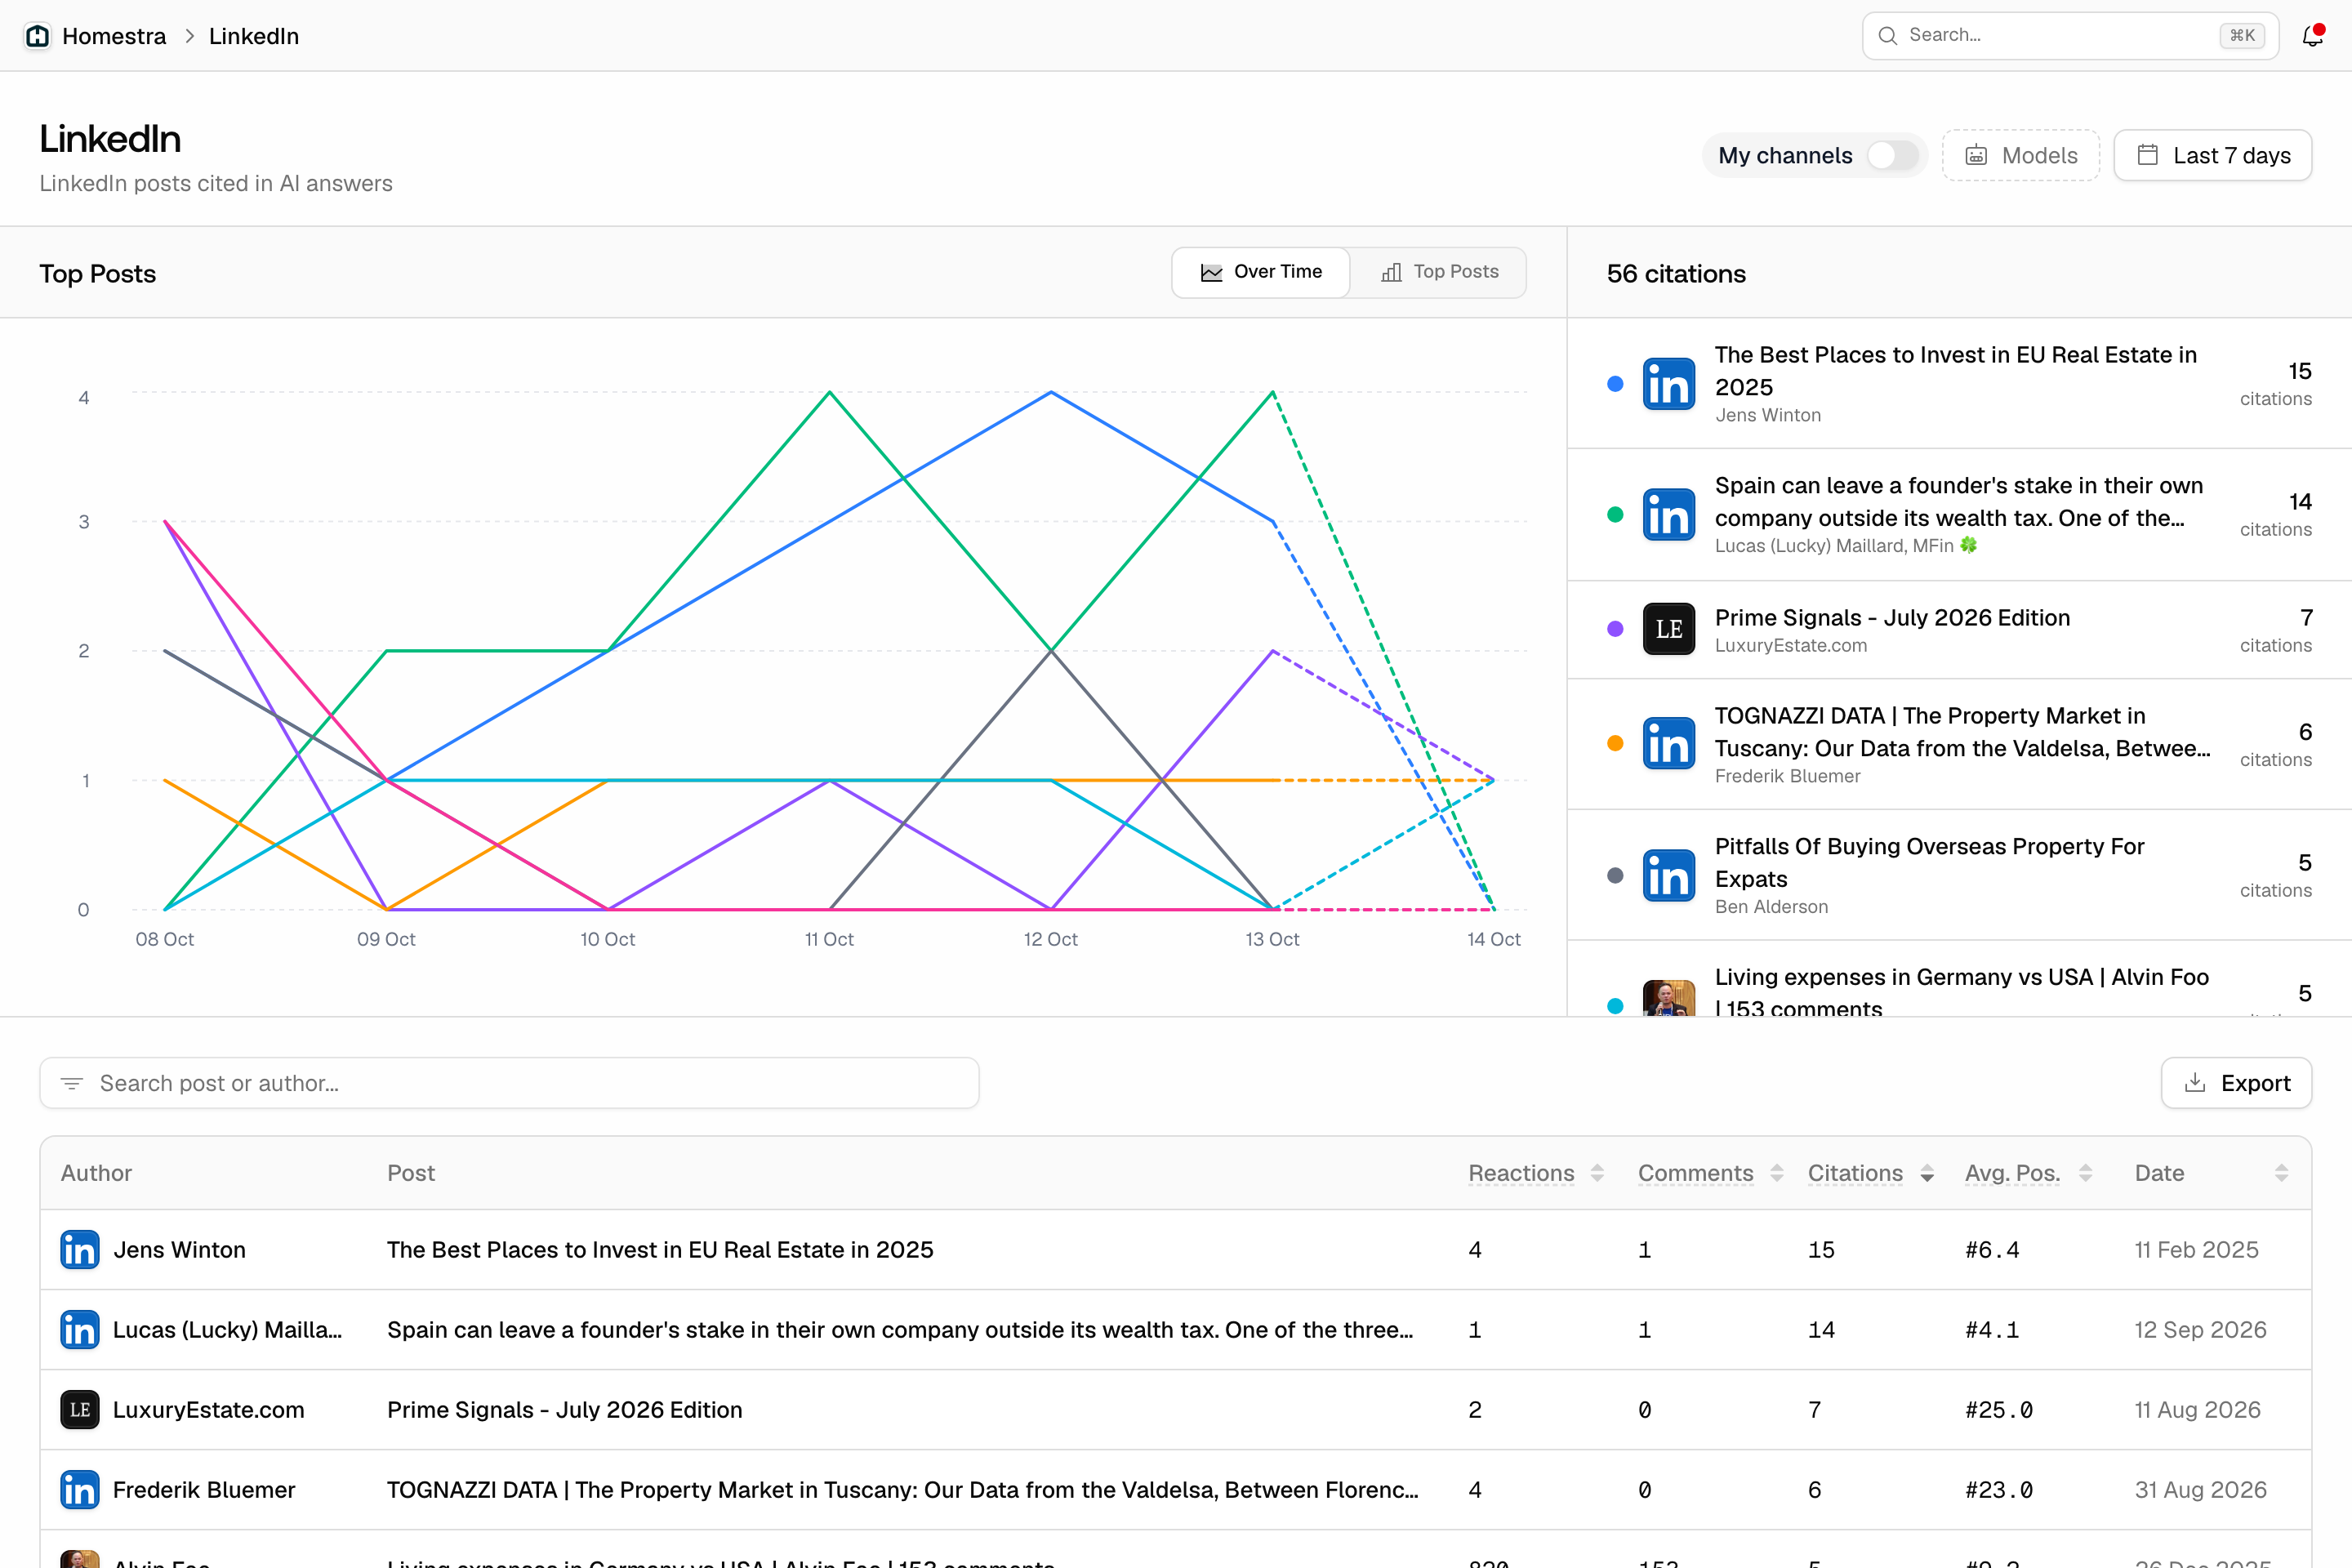Switch to the Top Posts bar view
2352x1568 pixels.
click(1439, 272)
